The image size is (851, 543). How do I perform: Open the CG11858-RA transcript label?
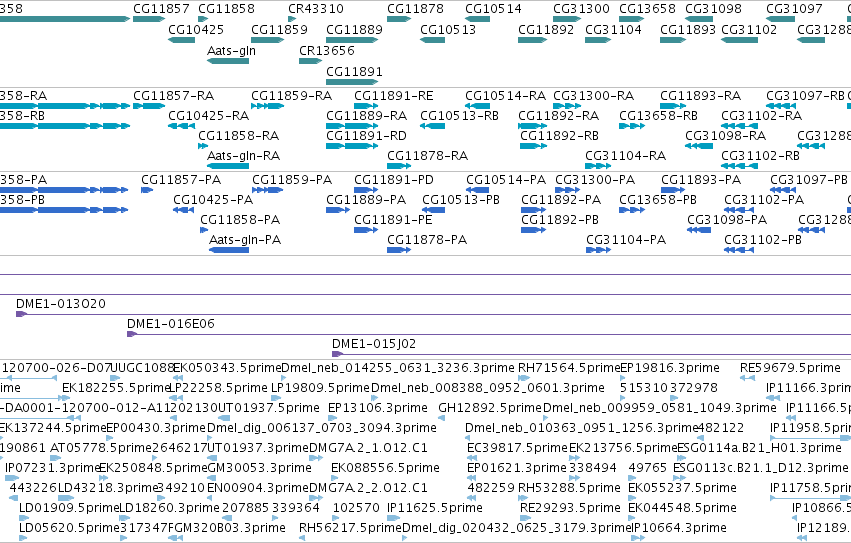click(x=239, y=136)
